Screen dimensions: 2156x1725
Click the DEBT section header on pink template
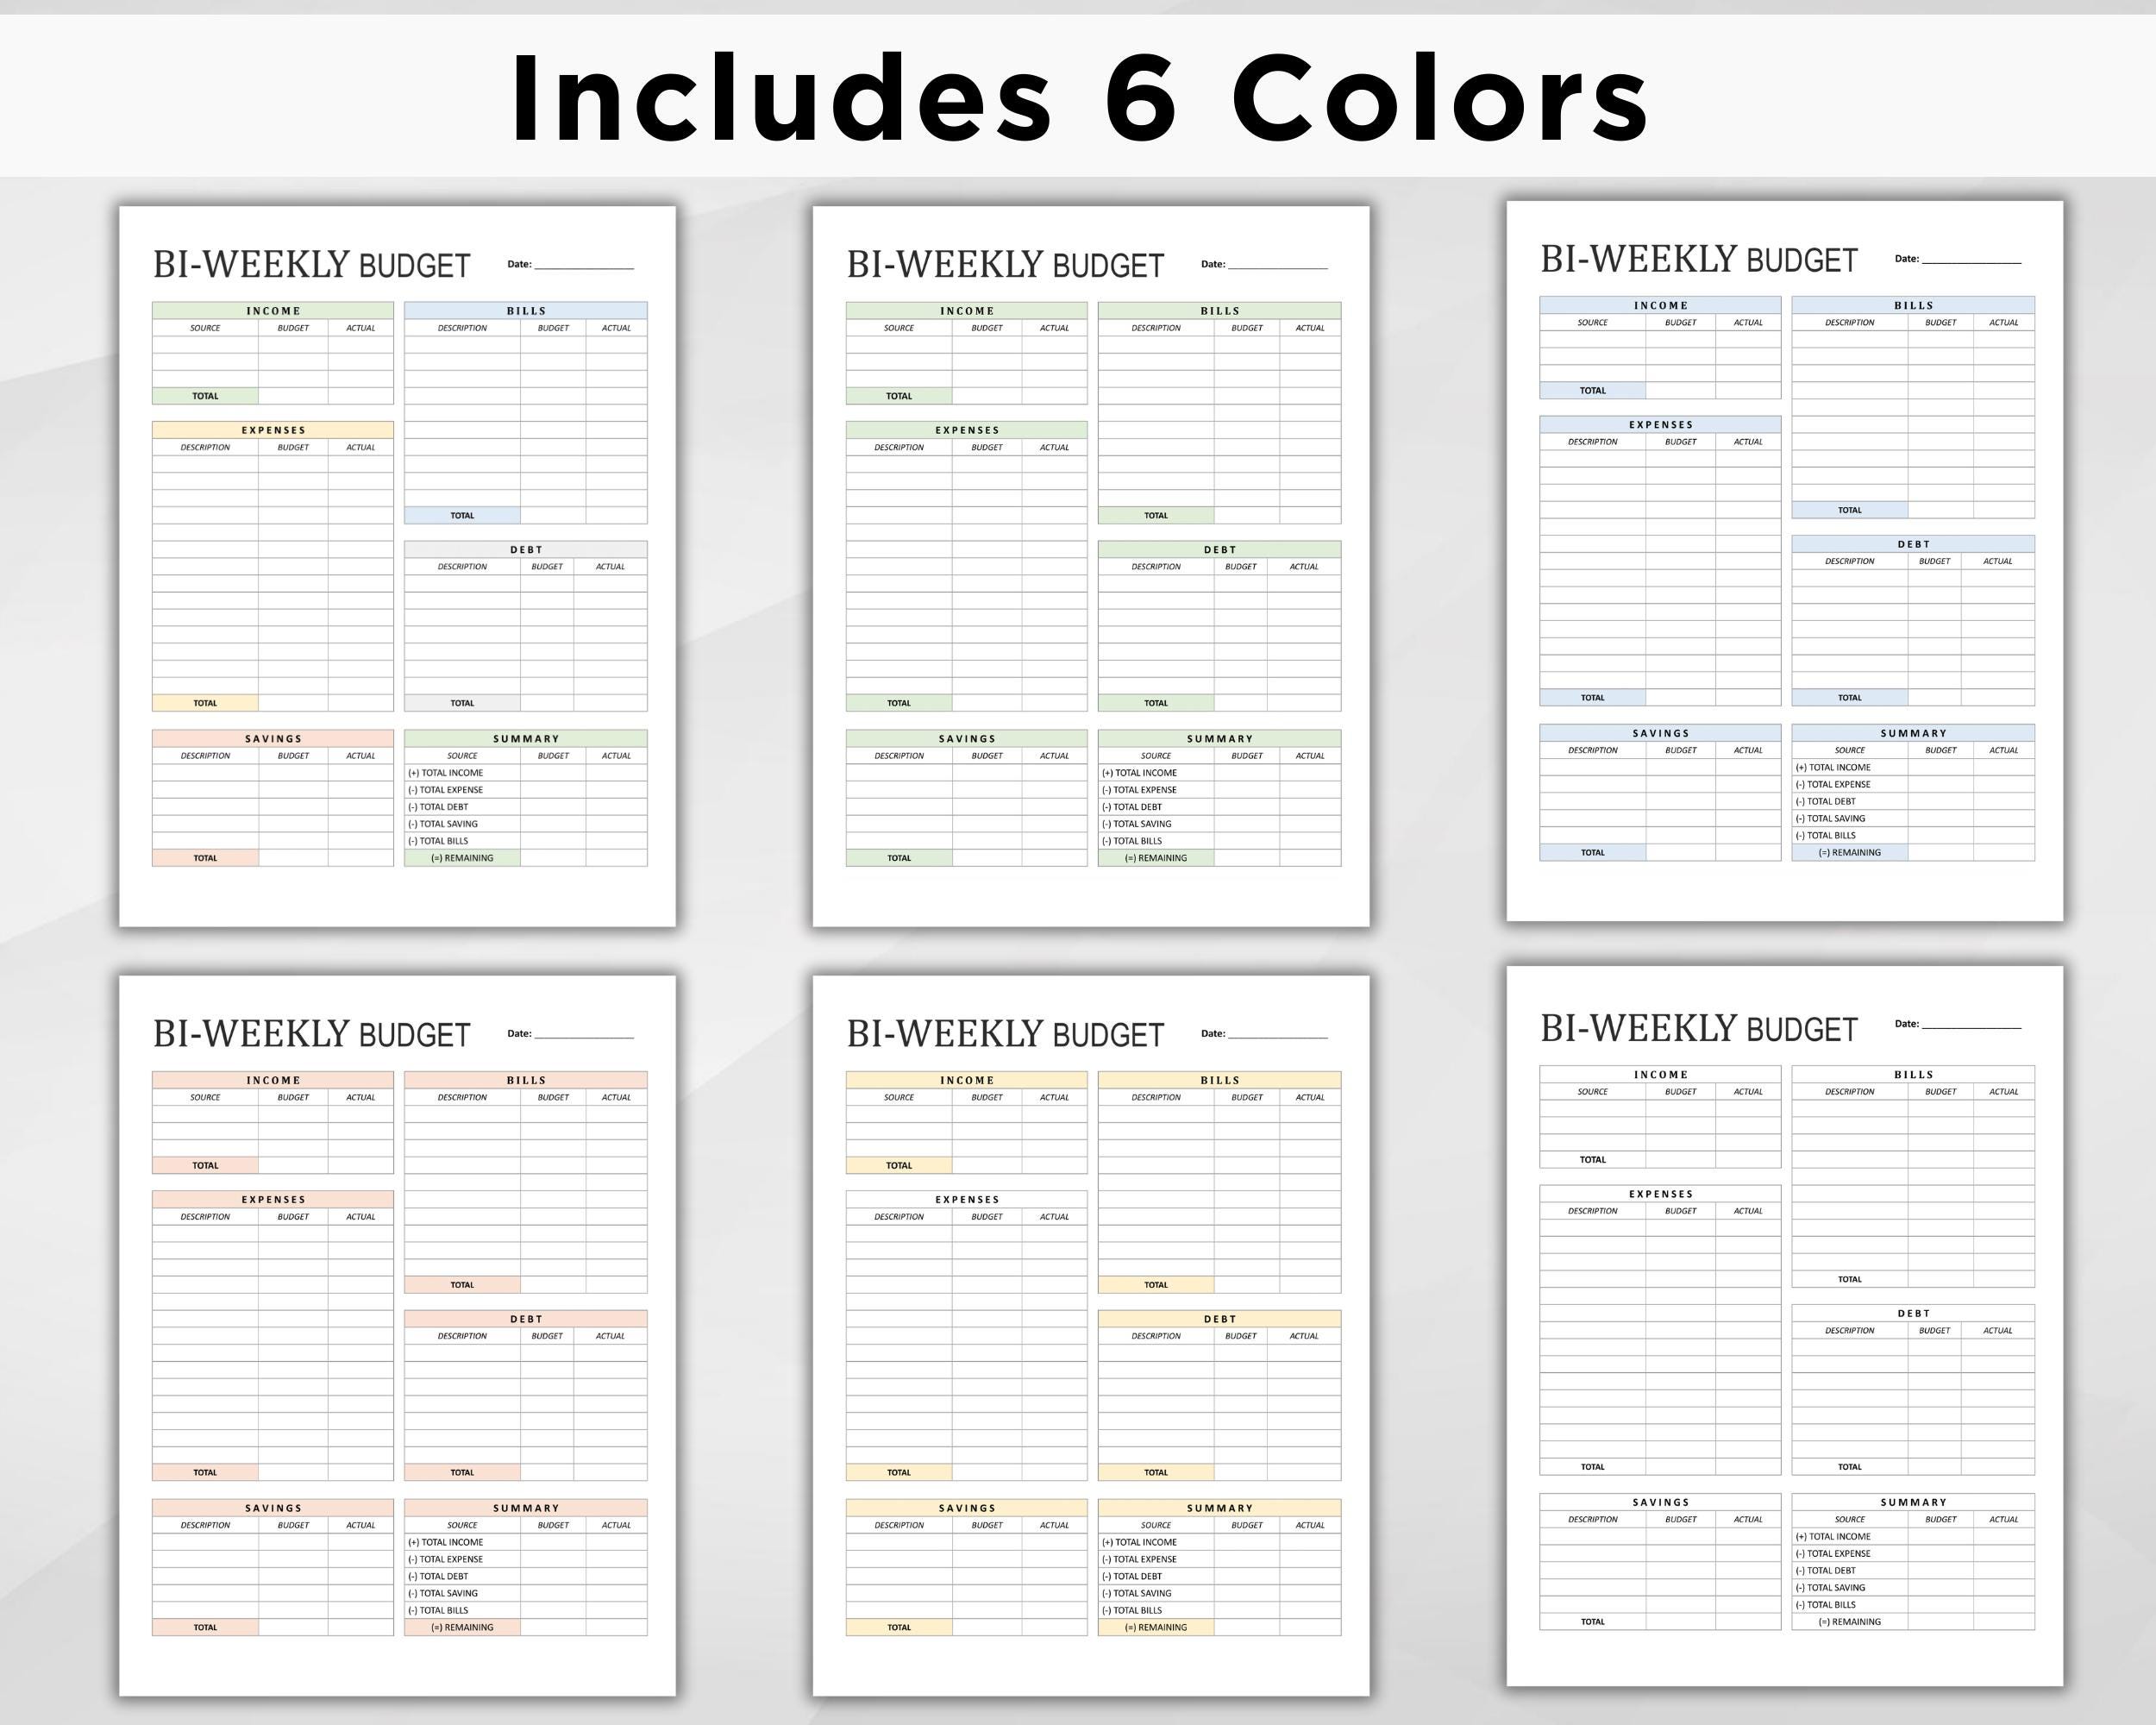click(x=524, y=1318)
